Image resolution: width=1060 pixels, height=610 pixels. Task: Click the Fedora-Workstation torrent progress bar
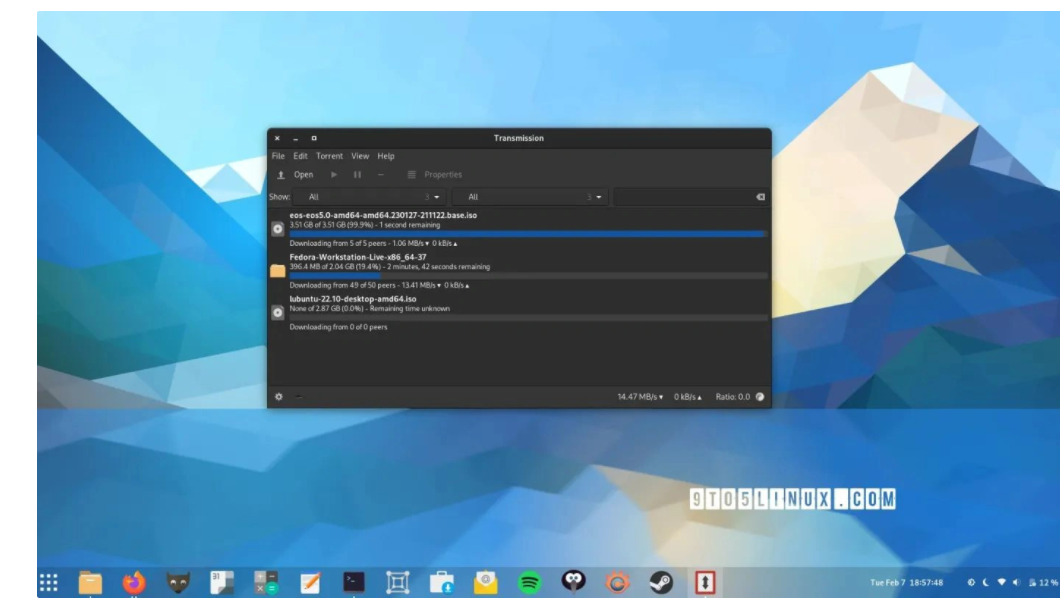click(x=528, y=276)
